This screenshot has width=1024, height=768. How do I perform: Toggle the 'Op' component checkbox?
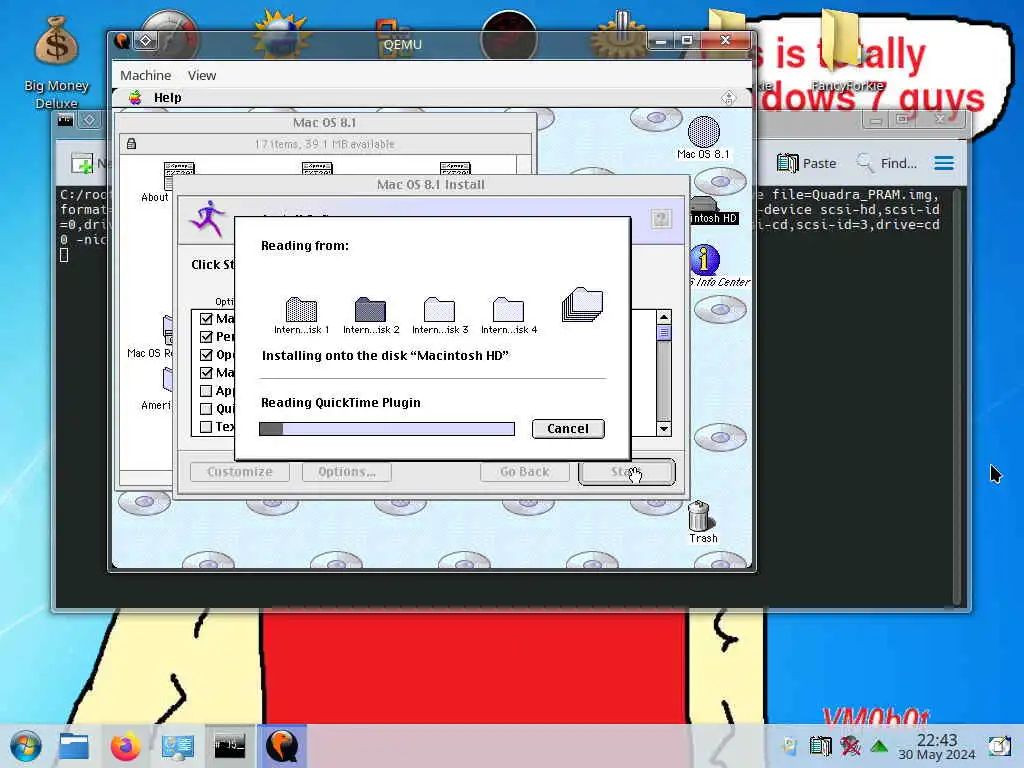(x=206, y=355)
